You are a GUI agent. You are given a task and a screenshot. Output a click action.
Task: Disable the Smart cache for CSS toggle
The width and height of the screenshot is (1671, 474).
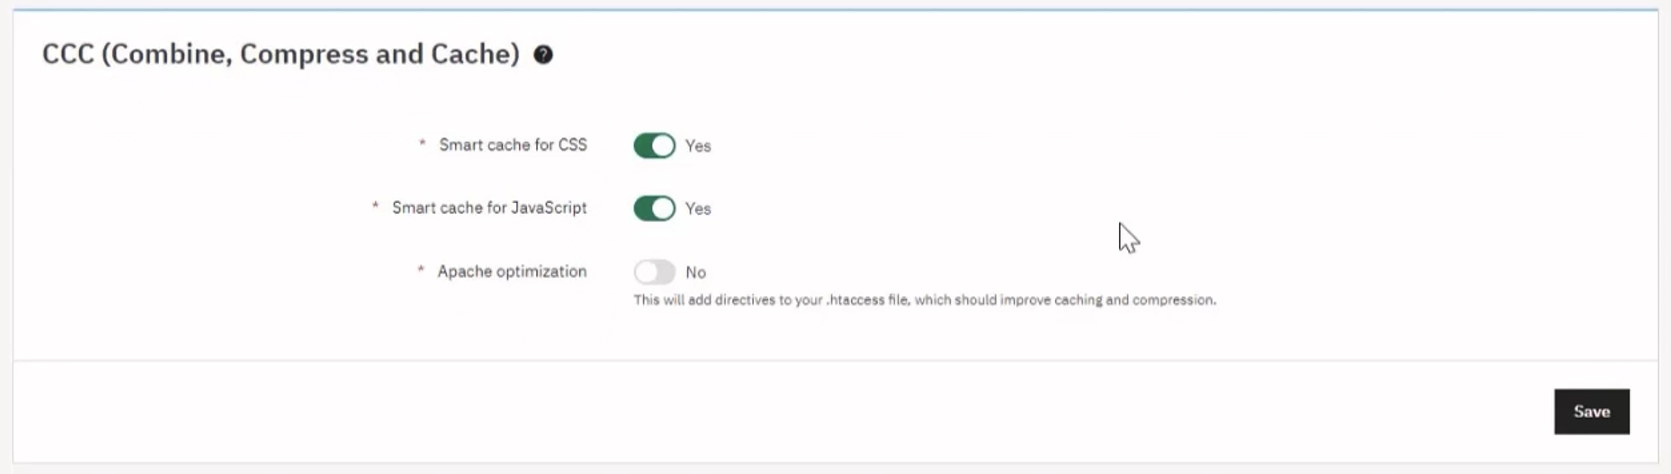coord(655,146)
